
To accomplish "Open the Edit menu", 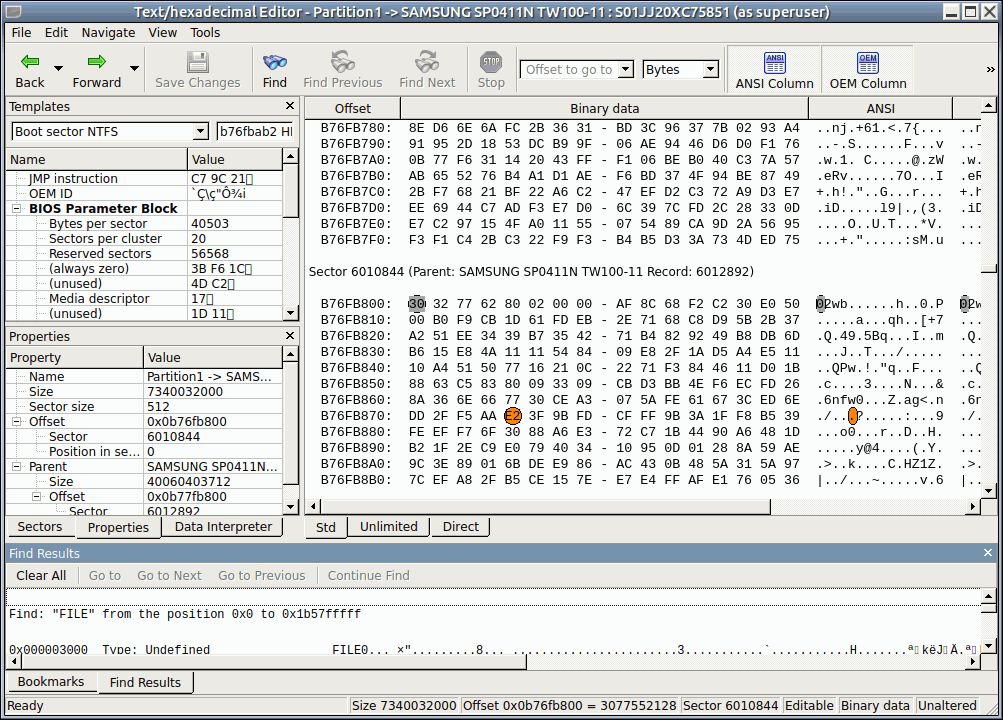I will pyautogui.click(x=56, y=33).
